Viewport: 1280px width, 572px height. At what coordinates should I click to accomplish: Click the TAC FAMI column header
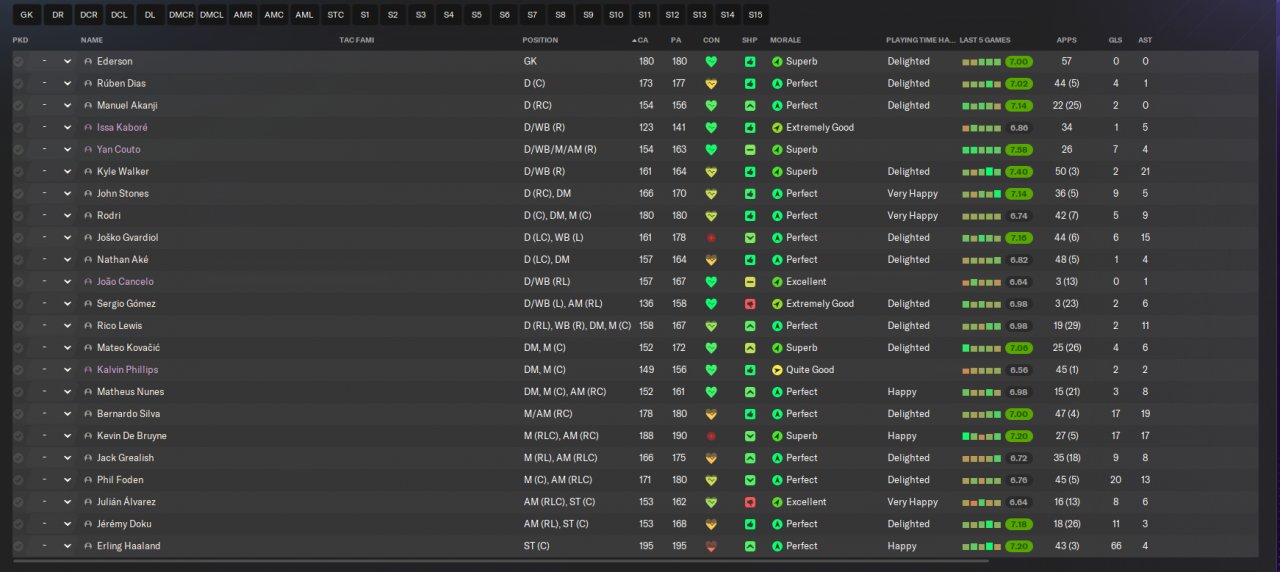click(x=357, y=40)
